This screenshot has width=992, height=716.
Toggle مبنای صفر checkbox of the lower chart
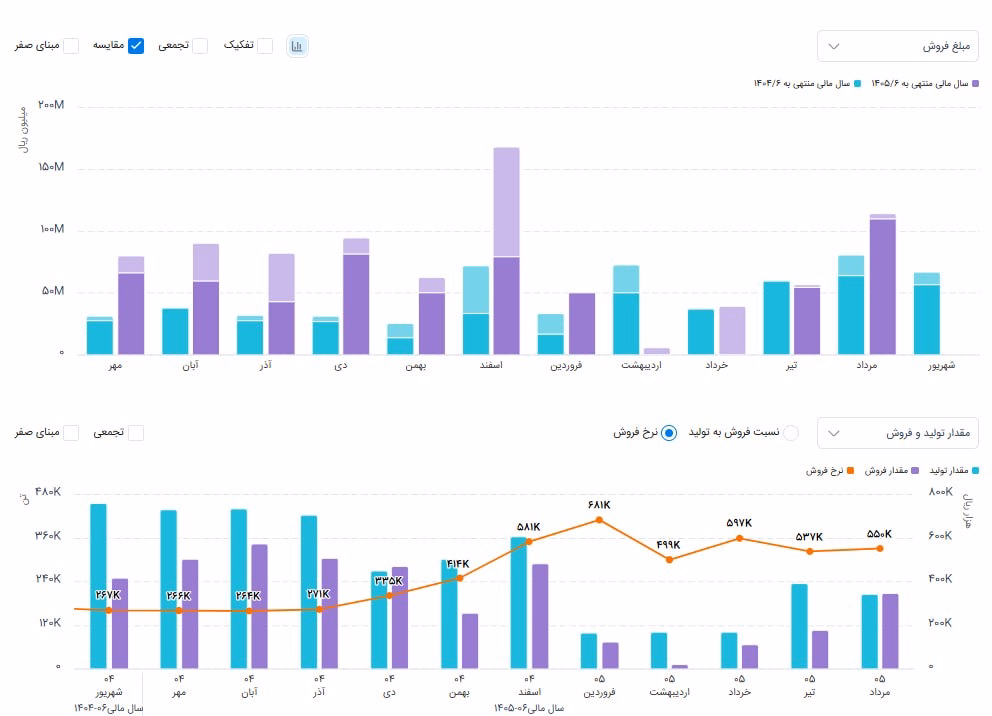coord(71,433)
